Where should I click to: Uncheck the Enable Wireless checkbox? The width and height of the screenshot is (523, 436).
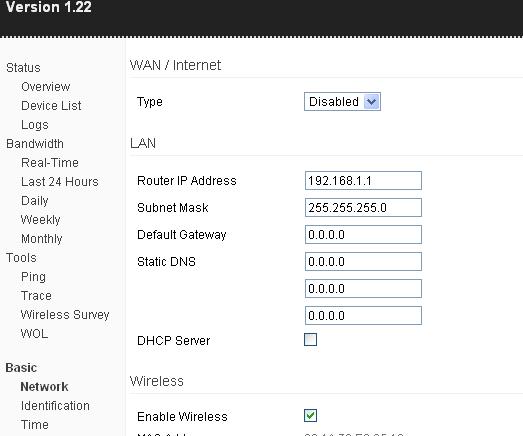click(311, 416)
